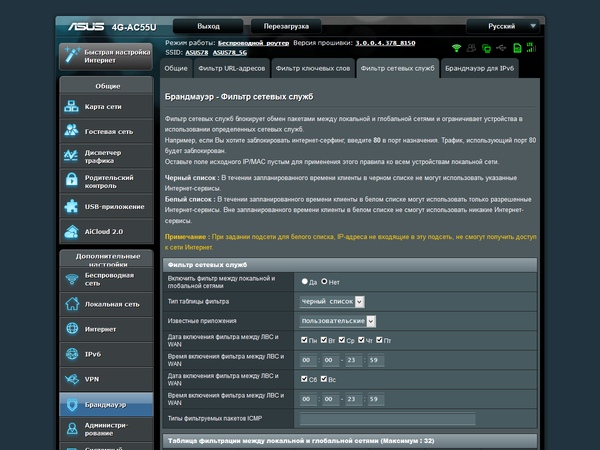This screenshot has height=450, width=600.
Task: Click weekday end hour field '23'
Action: point(354,360)
